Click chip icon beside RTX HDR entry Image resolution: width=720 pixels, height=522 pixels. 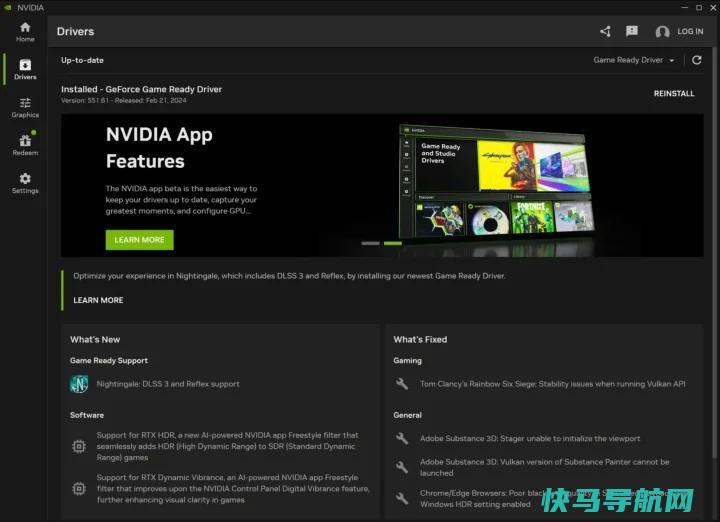[x=79, y=446]
